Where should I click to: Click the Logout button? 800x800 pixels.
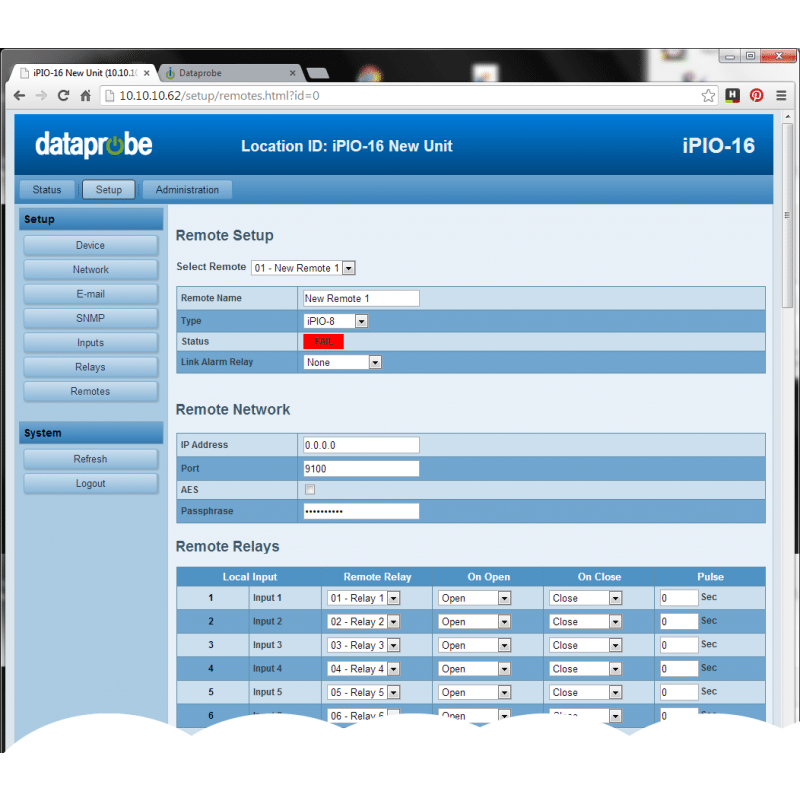[90, 484]
